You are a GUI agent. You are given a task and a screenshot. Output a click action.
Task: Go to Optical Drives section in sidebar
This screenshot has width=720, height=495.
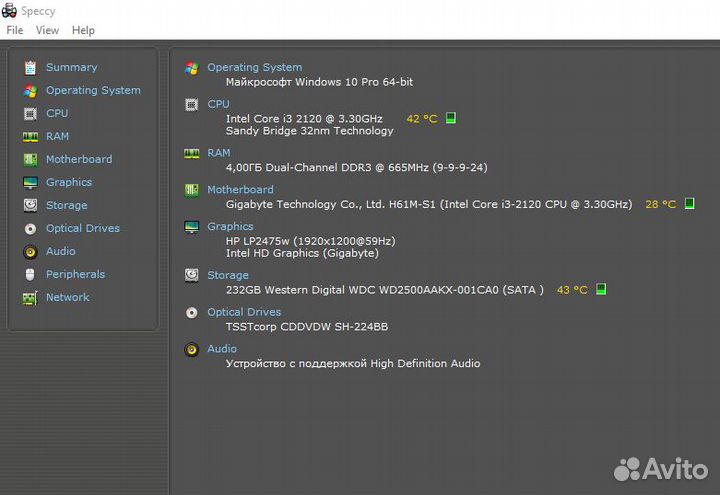[83, 228]
